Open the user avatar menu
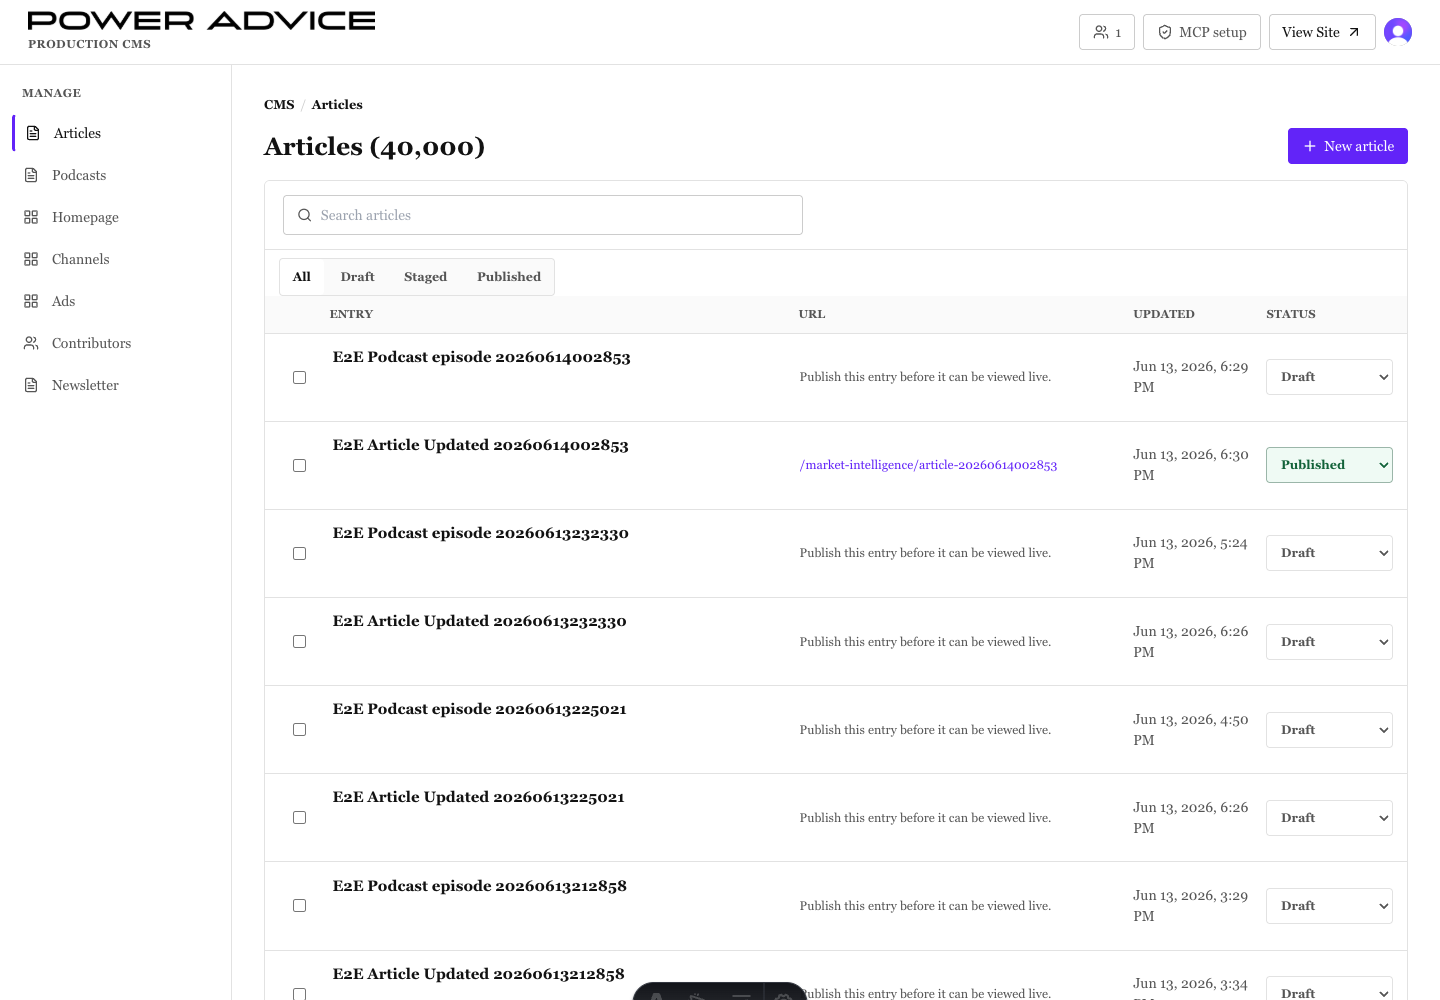Viewport: 1440px width, 1000px height. click(x=1398, y=32)
